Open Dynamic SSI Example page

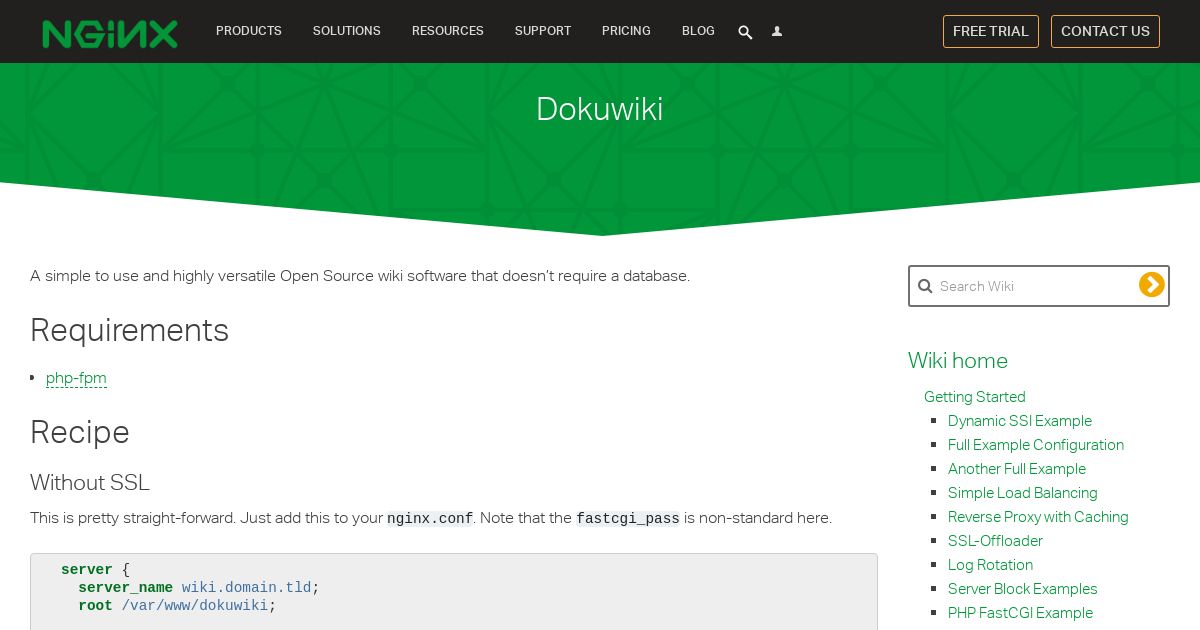pyautogui.click(x=1020, y=421)
